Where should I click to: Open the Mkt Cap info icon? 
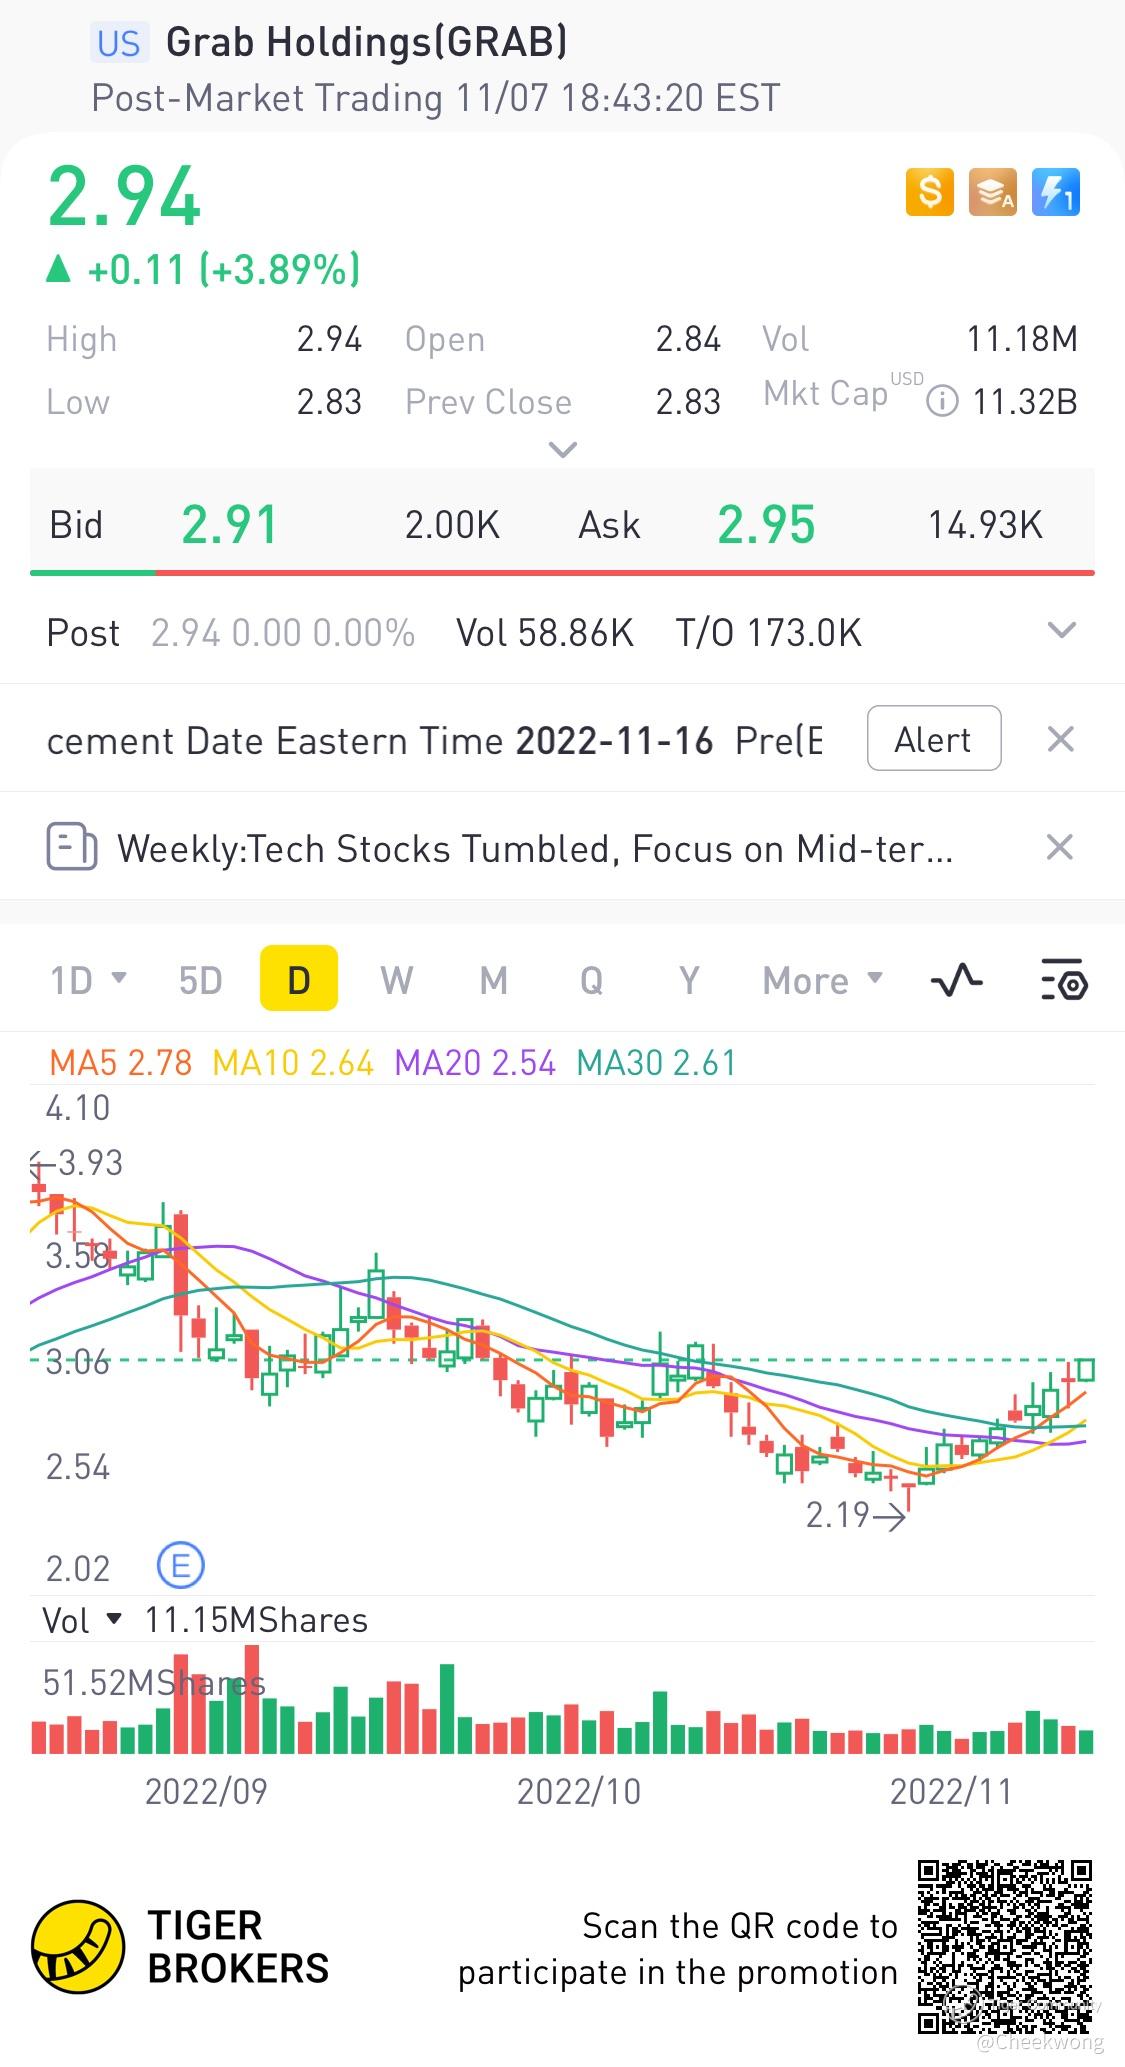click(941, 402)
